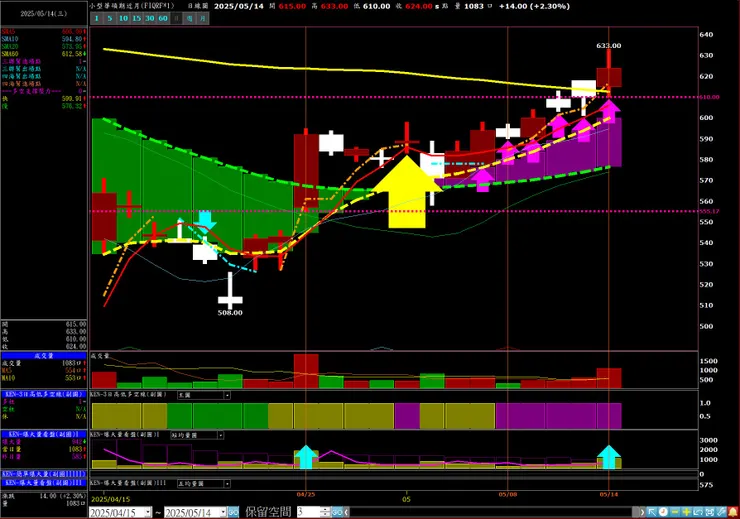Click the 508.00 low price label on chart
Viewport: 740px width, 519px height.
click(230, 313)
